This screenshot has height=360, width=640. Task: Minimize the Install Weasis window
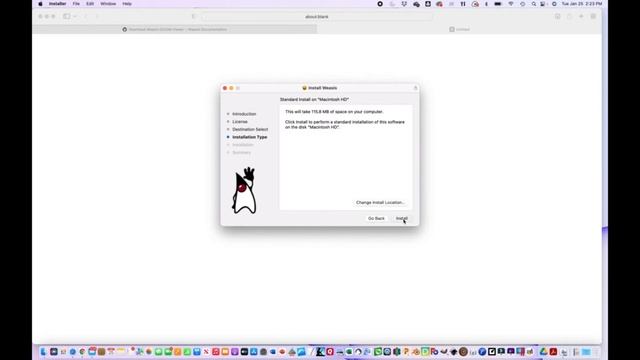(231, 88)
